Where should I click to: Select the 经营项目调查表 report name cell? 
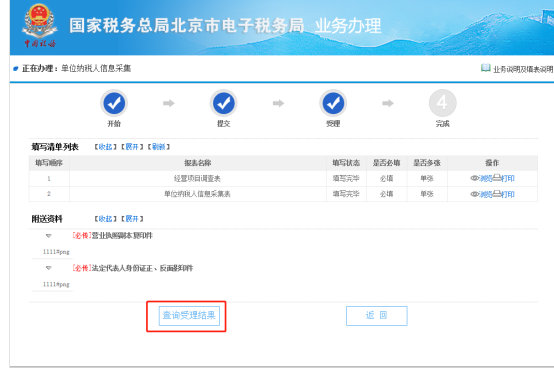click(x=197, y=179)
